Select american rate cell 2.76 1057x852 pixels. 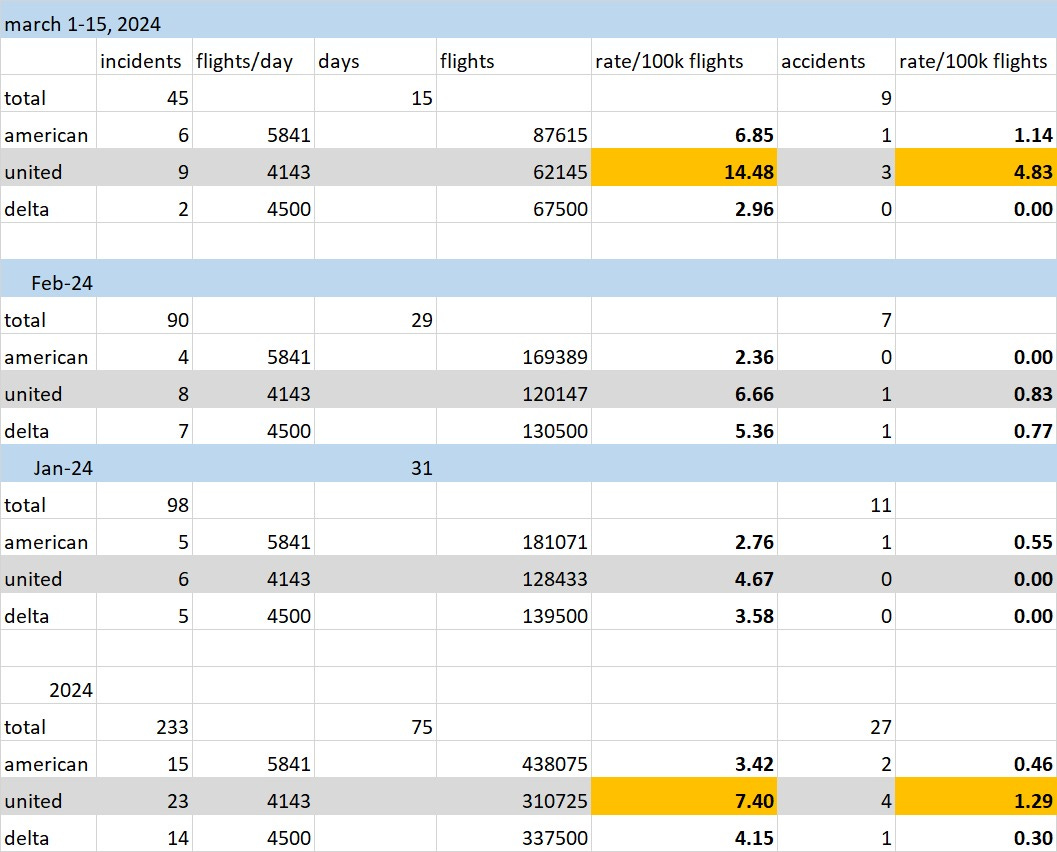[684, 538]
